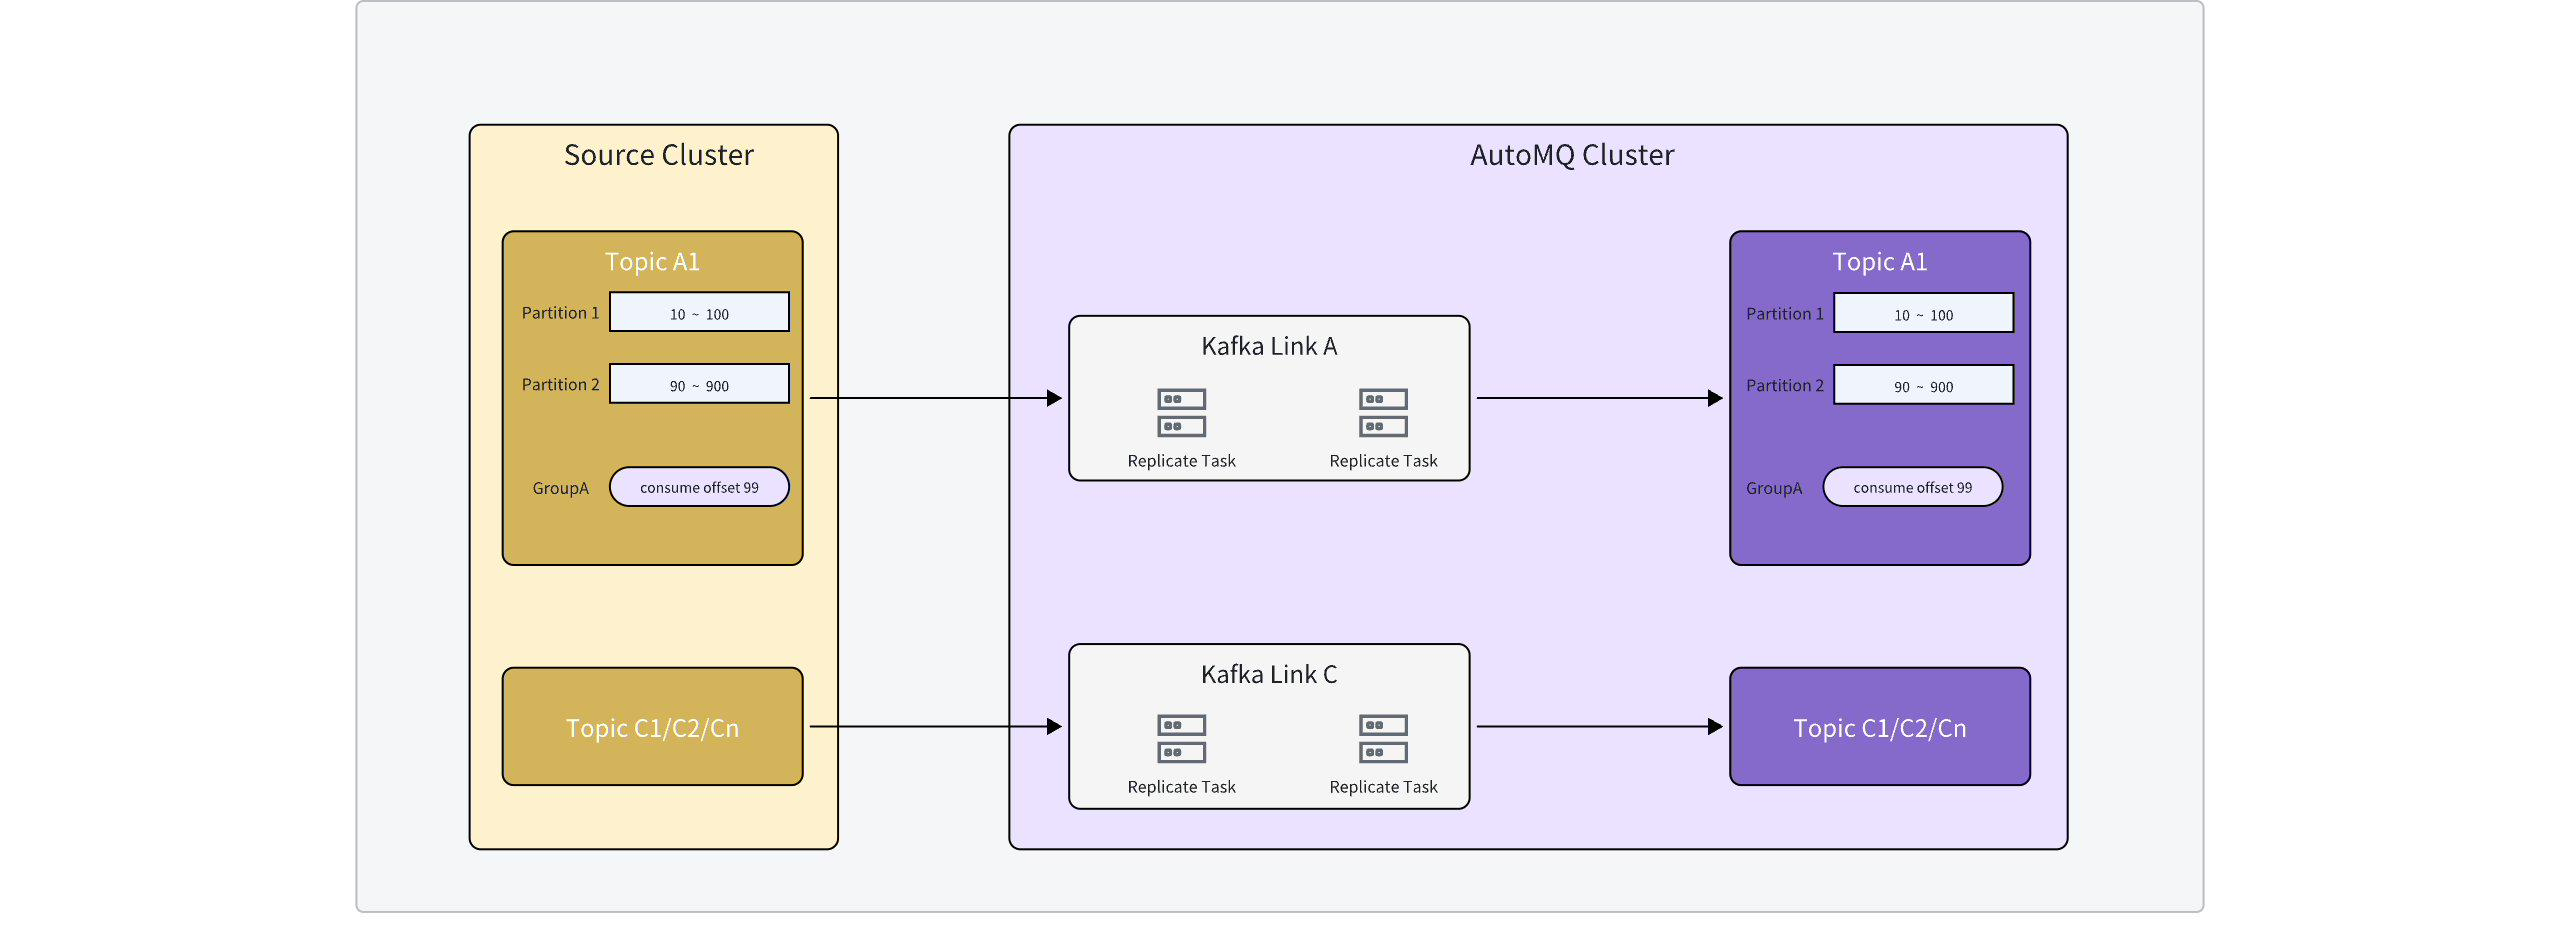
Task: Click Partition 2 label in Source Cluster
Action: click(x=560, y=385)
